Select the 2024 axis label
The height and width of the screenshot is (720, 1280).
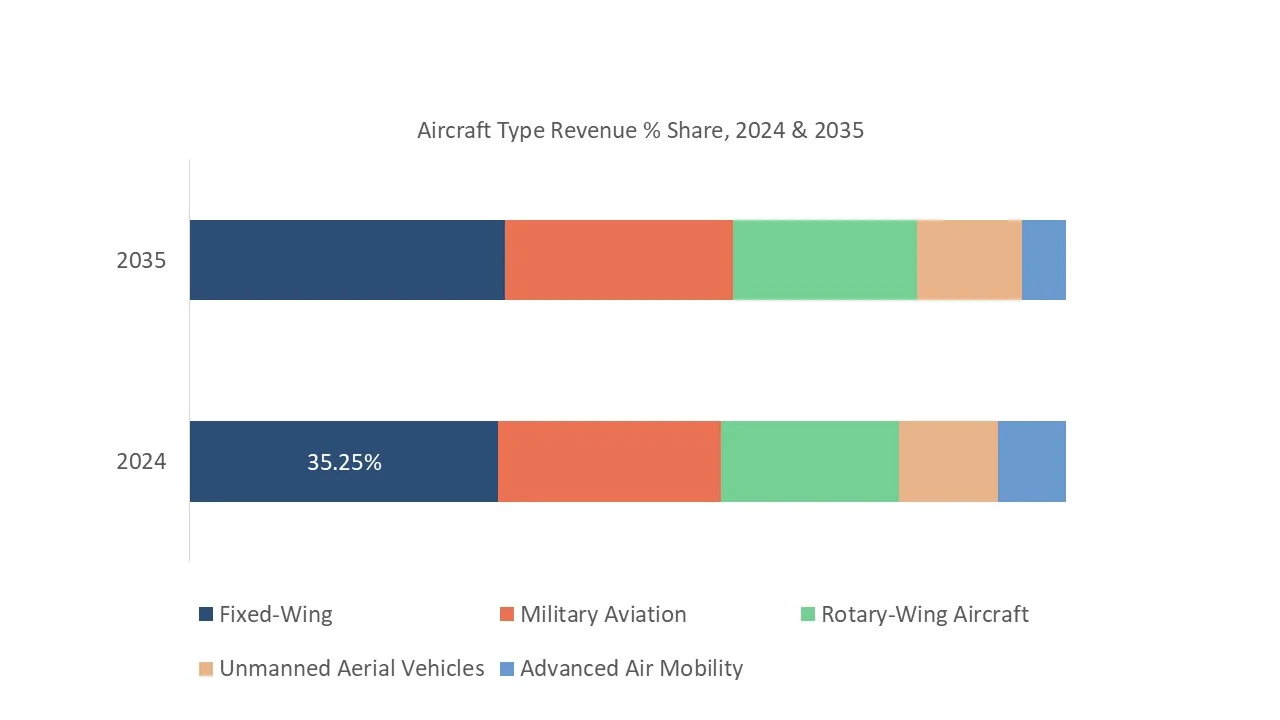tap(141, 462)
